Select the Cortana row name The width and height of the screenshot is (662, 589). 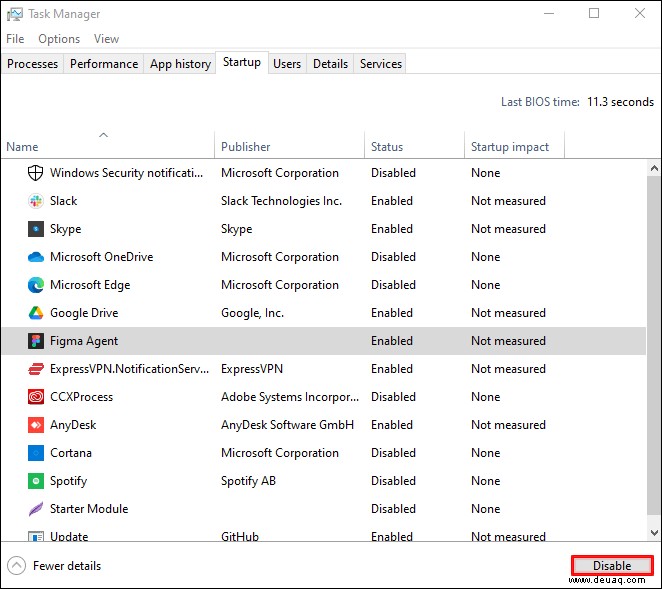(x=71, y=453)
